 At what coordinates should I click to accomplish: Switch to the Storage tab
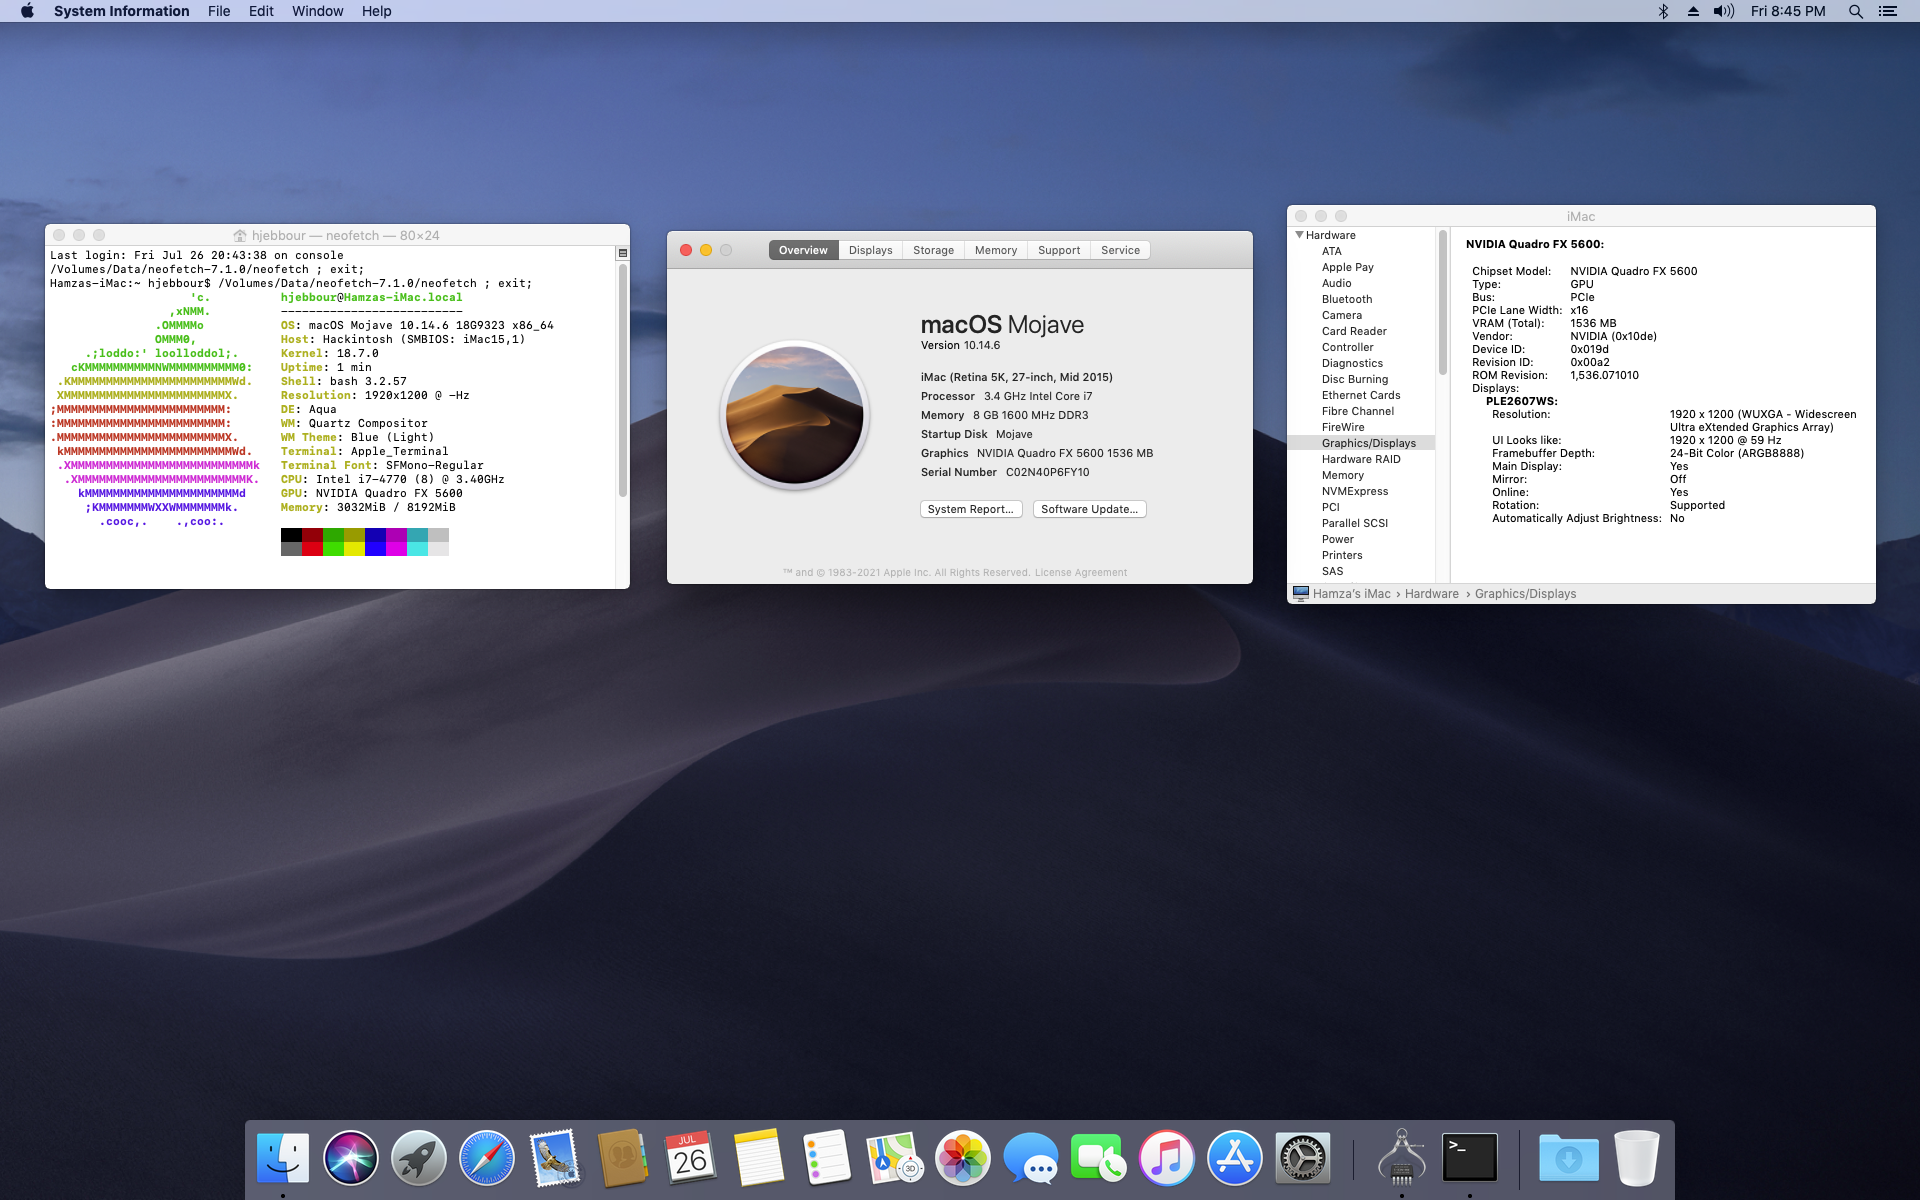coord(933,250)
